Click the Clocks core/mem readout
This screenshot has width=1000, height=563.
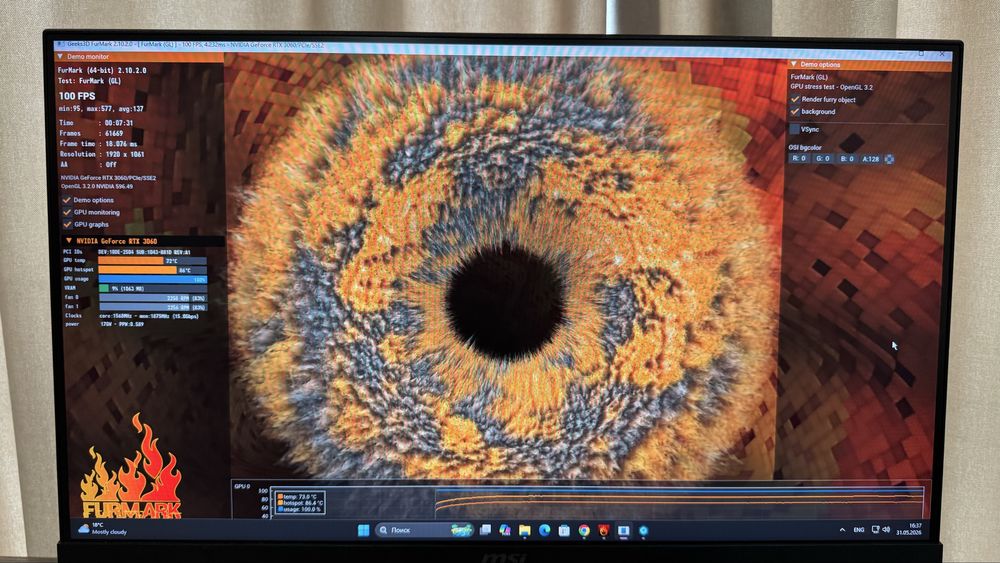pyautogui.click(x=149, y=316)
